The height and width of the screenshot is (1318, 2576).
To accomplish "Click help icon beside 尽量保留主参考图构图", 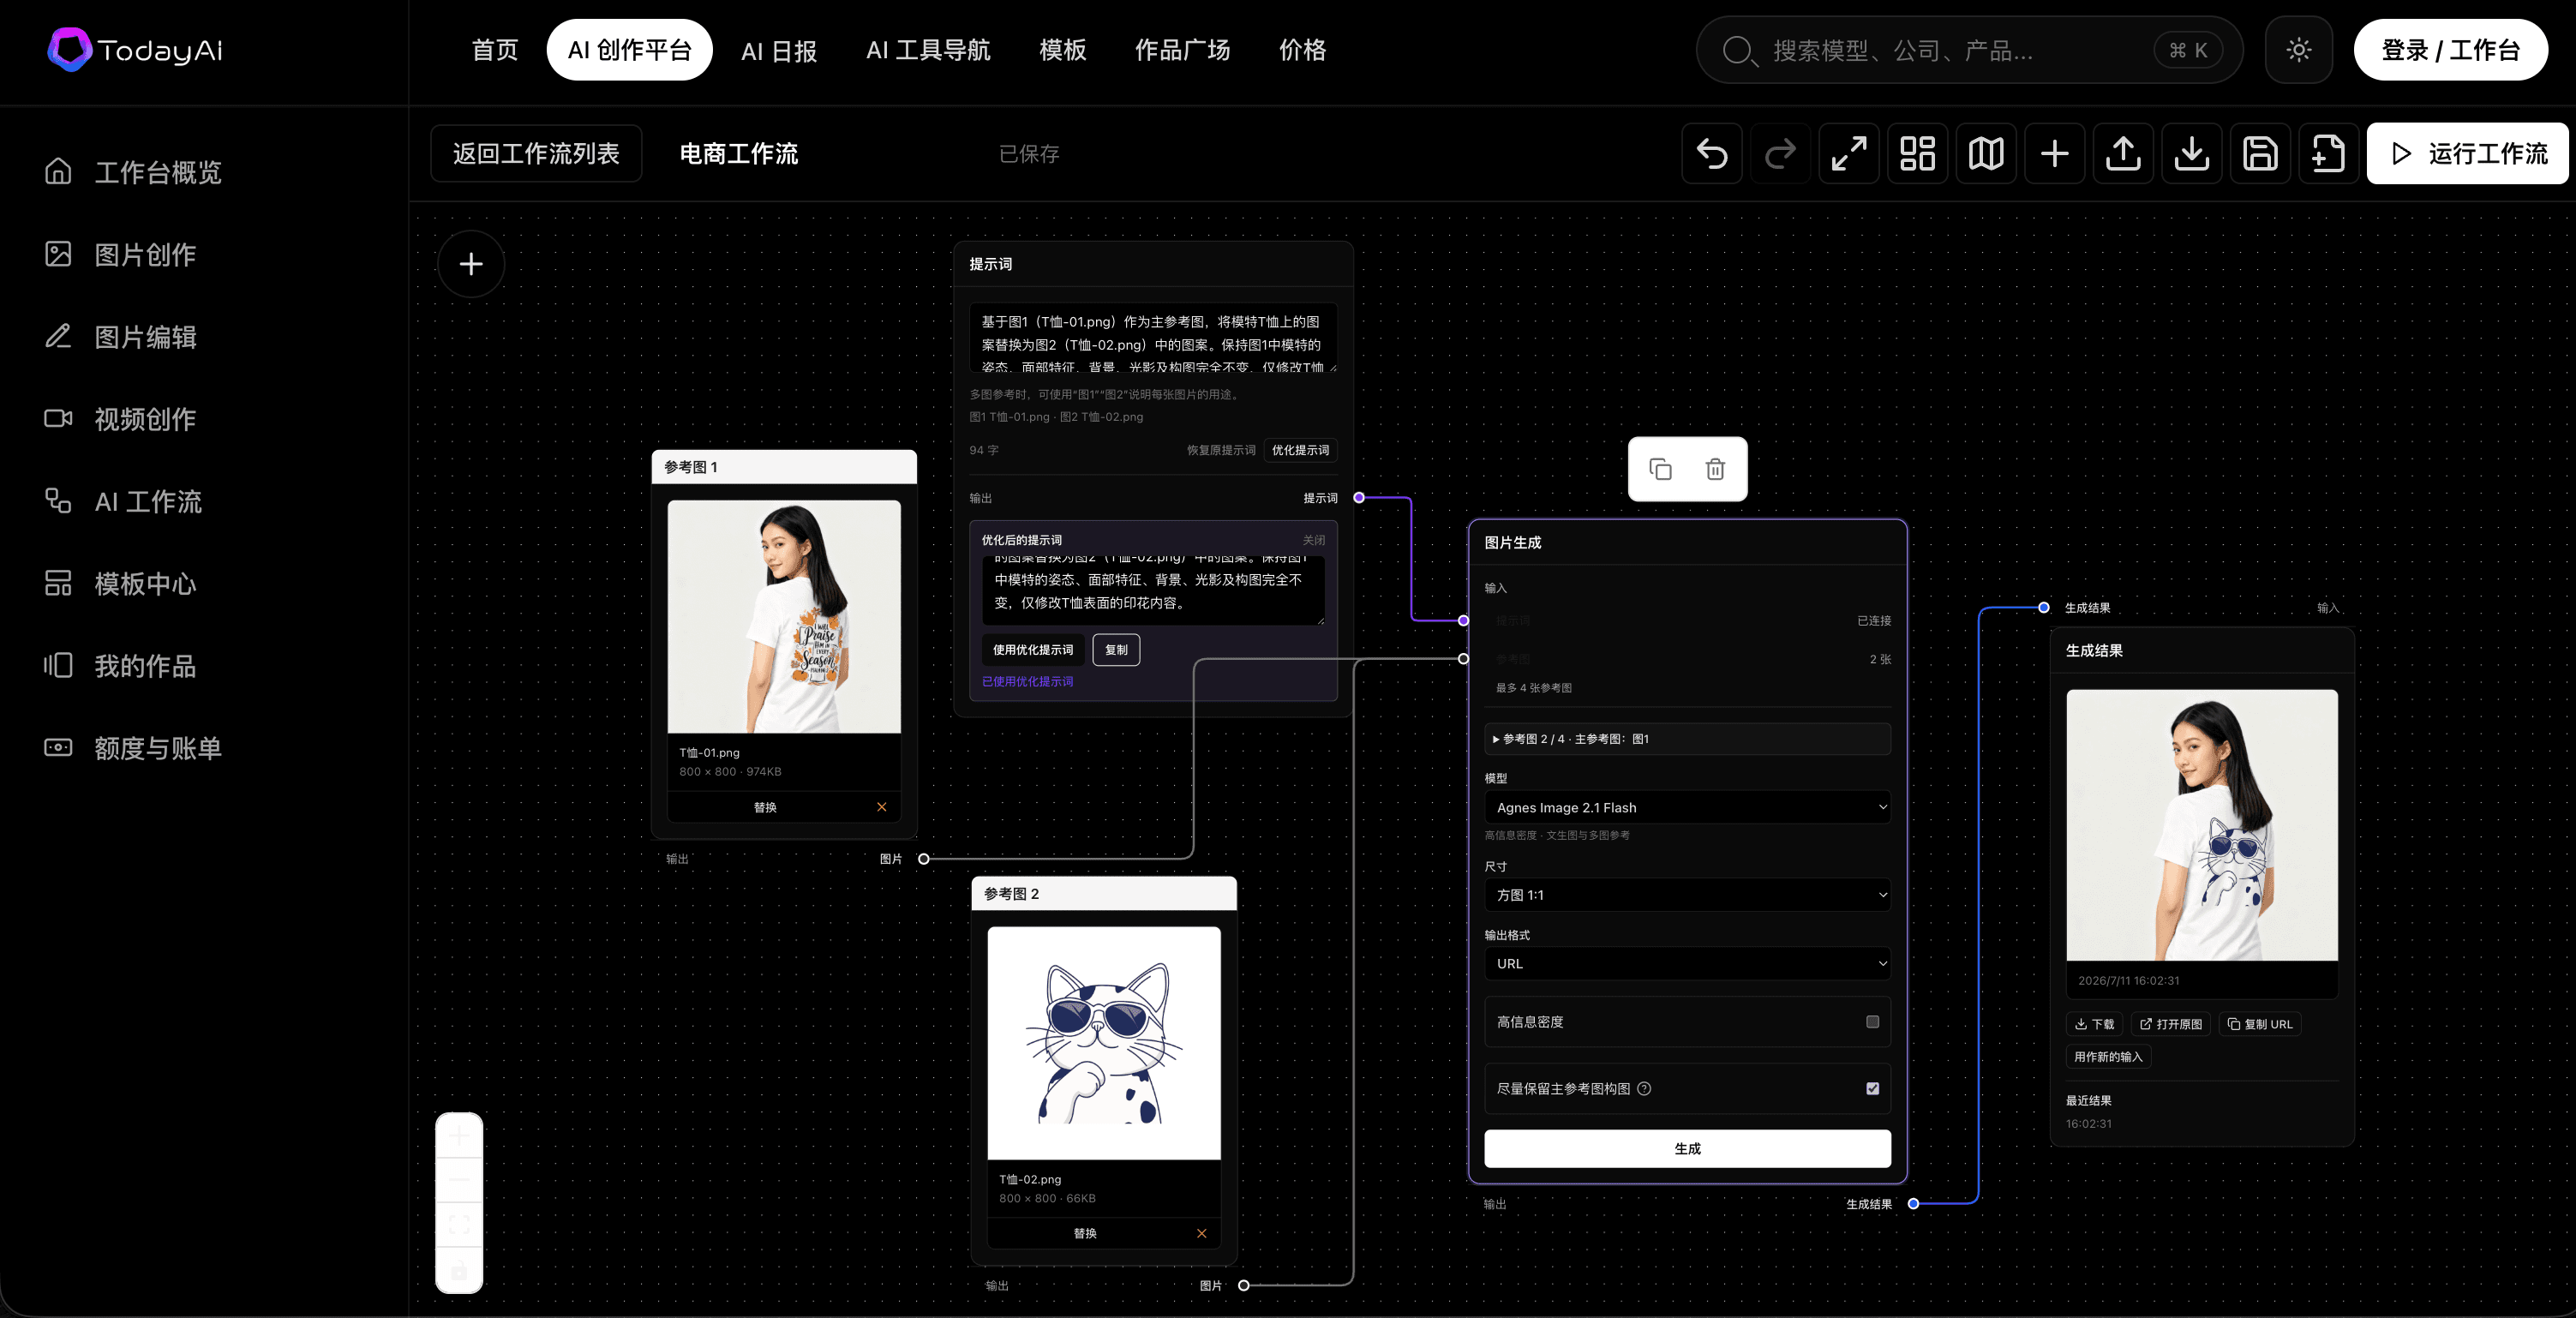I will [x=1644, y=1089].
